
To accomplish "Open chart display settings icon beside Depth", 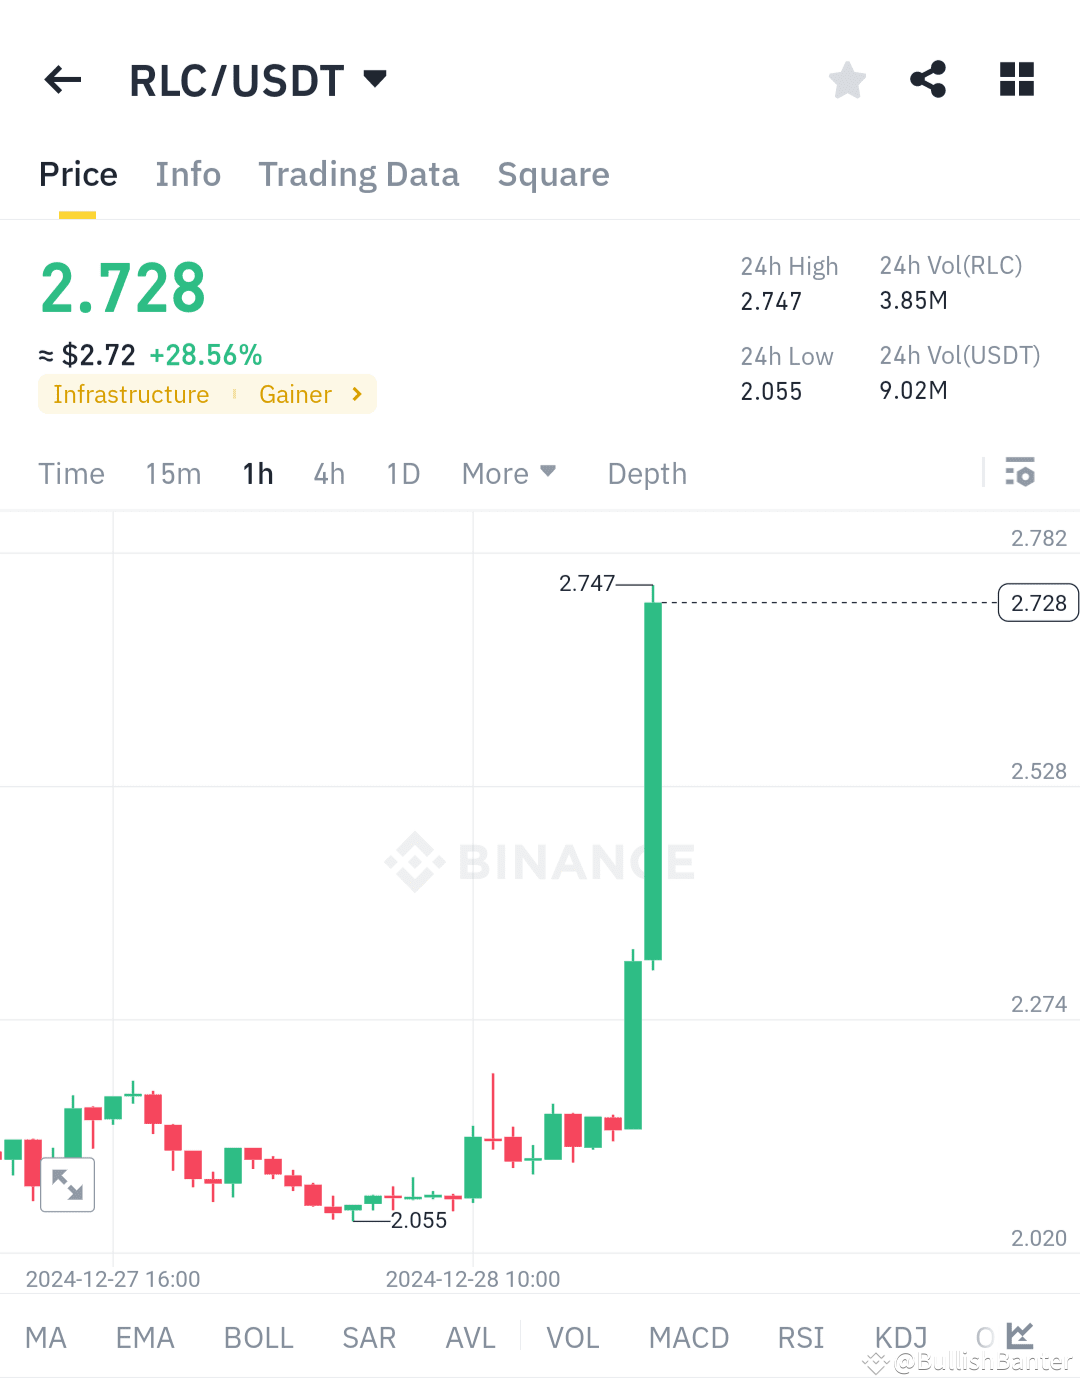I will tap(1020, 472).
